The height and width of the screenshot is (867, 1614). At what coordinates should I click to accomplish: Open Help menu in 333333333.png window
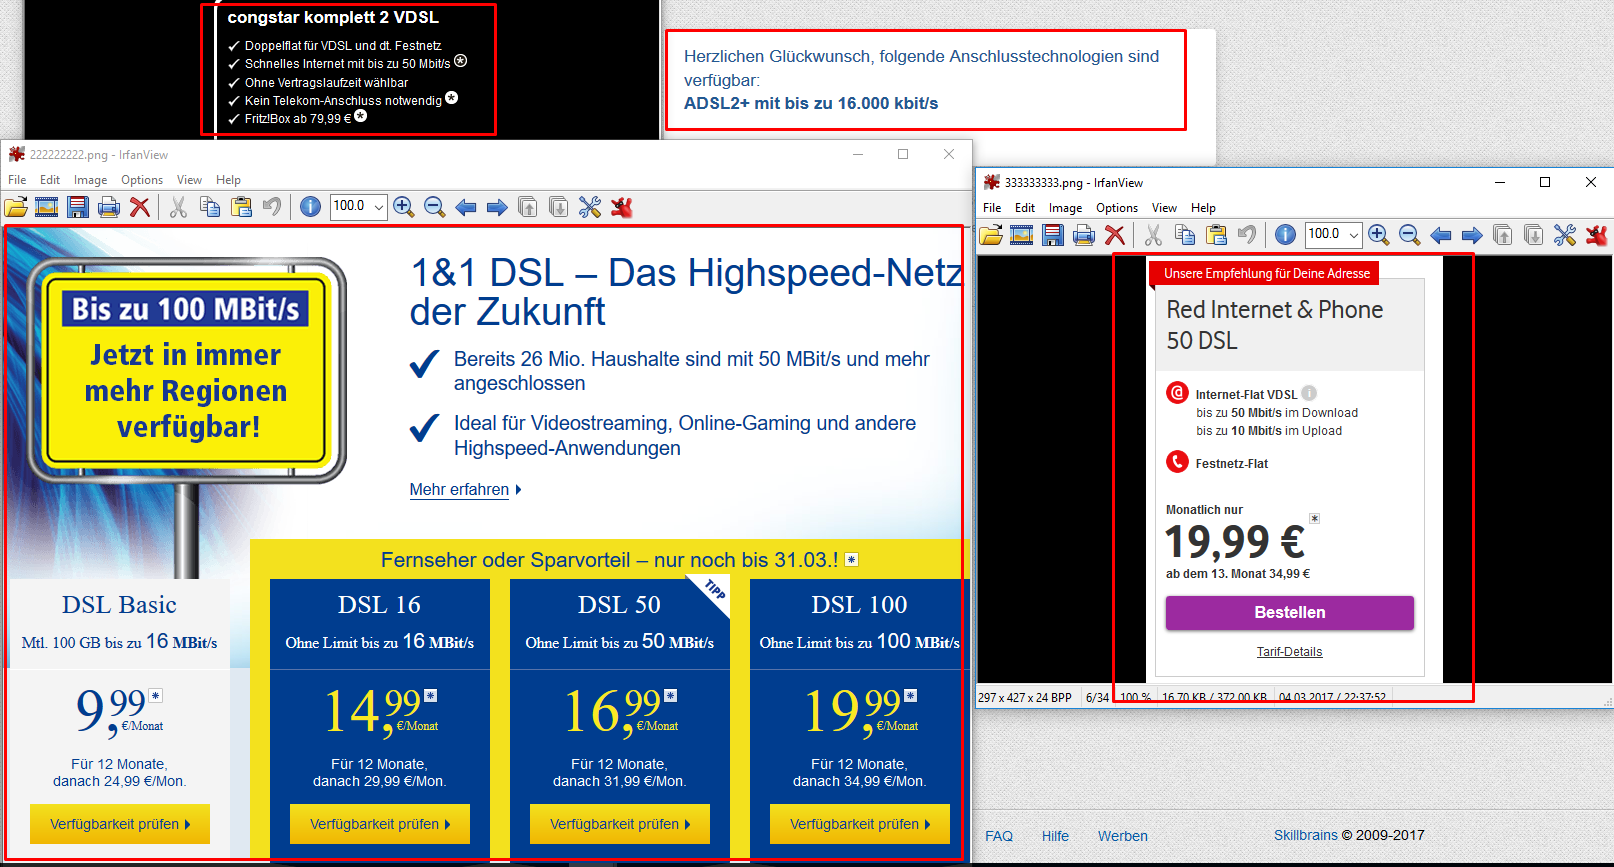tap(1203, 208)
